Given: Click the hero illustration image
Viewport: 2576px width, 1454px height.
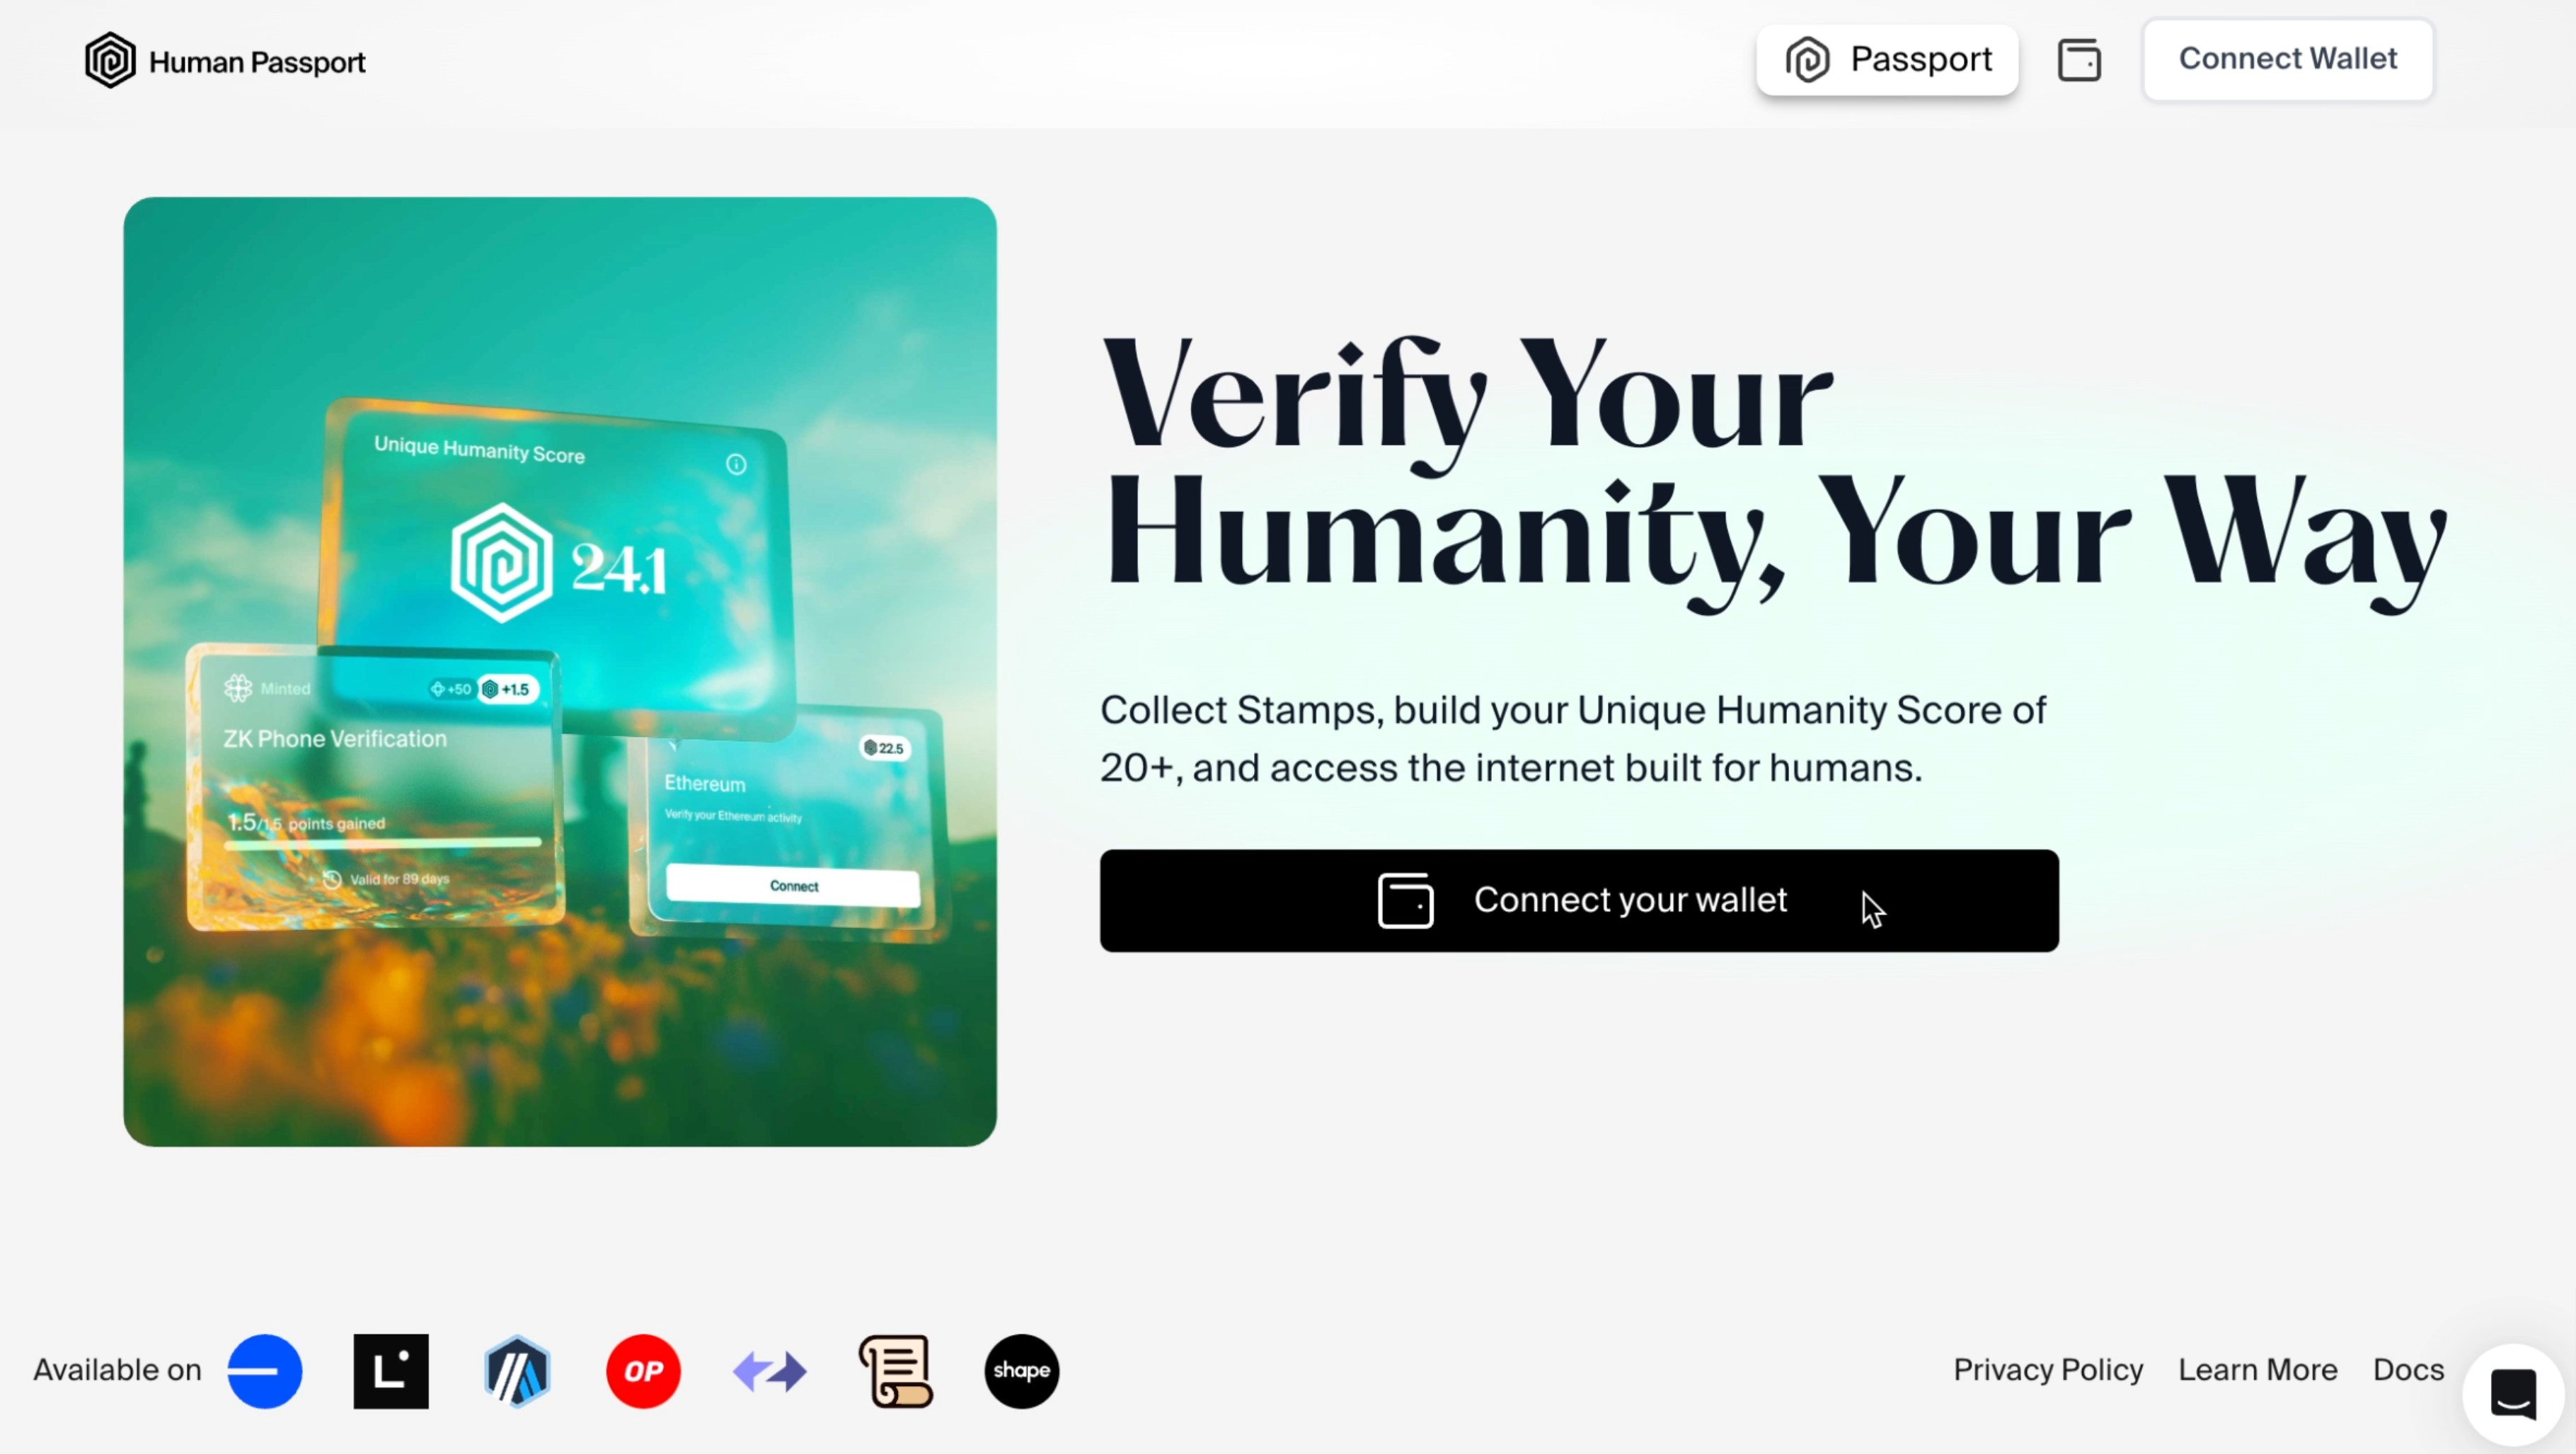Looking at the screenshot, I should (x=560, y=671).
